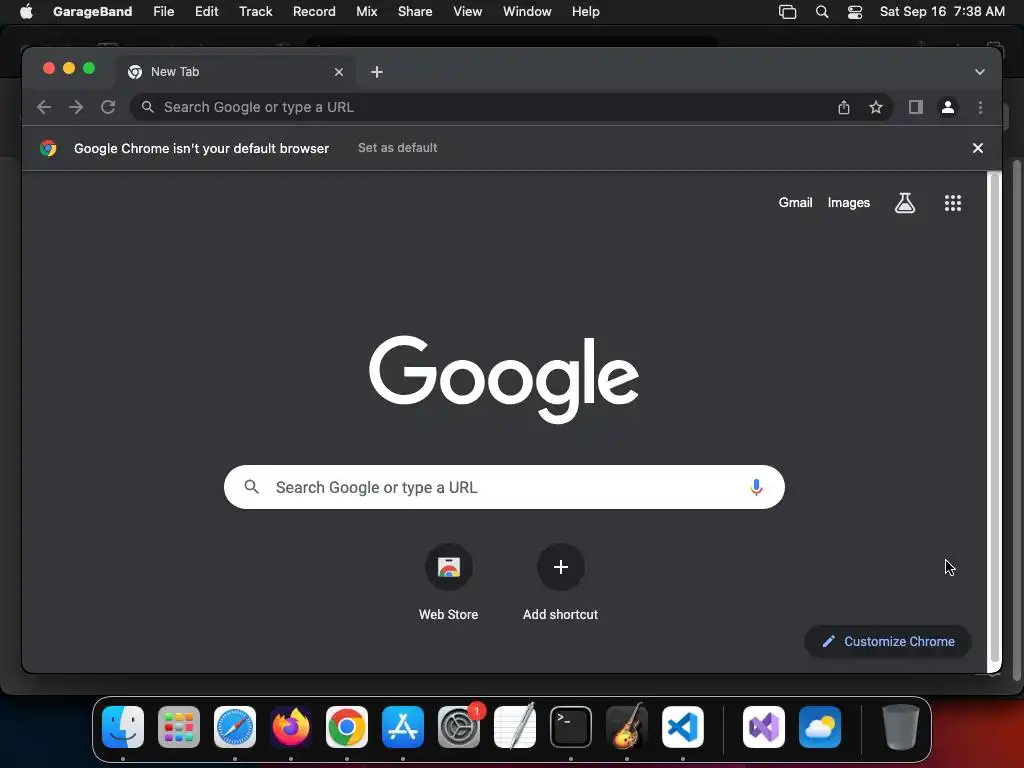Screen dimensions: 1024x768
Task: Click the date and time in menu bar
Action: point(942,11)
